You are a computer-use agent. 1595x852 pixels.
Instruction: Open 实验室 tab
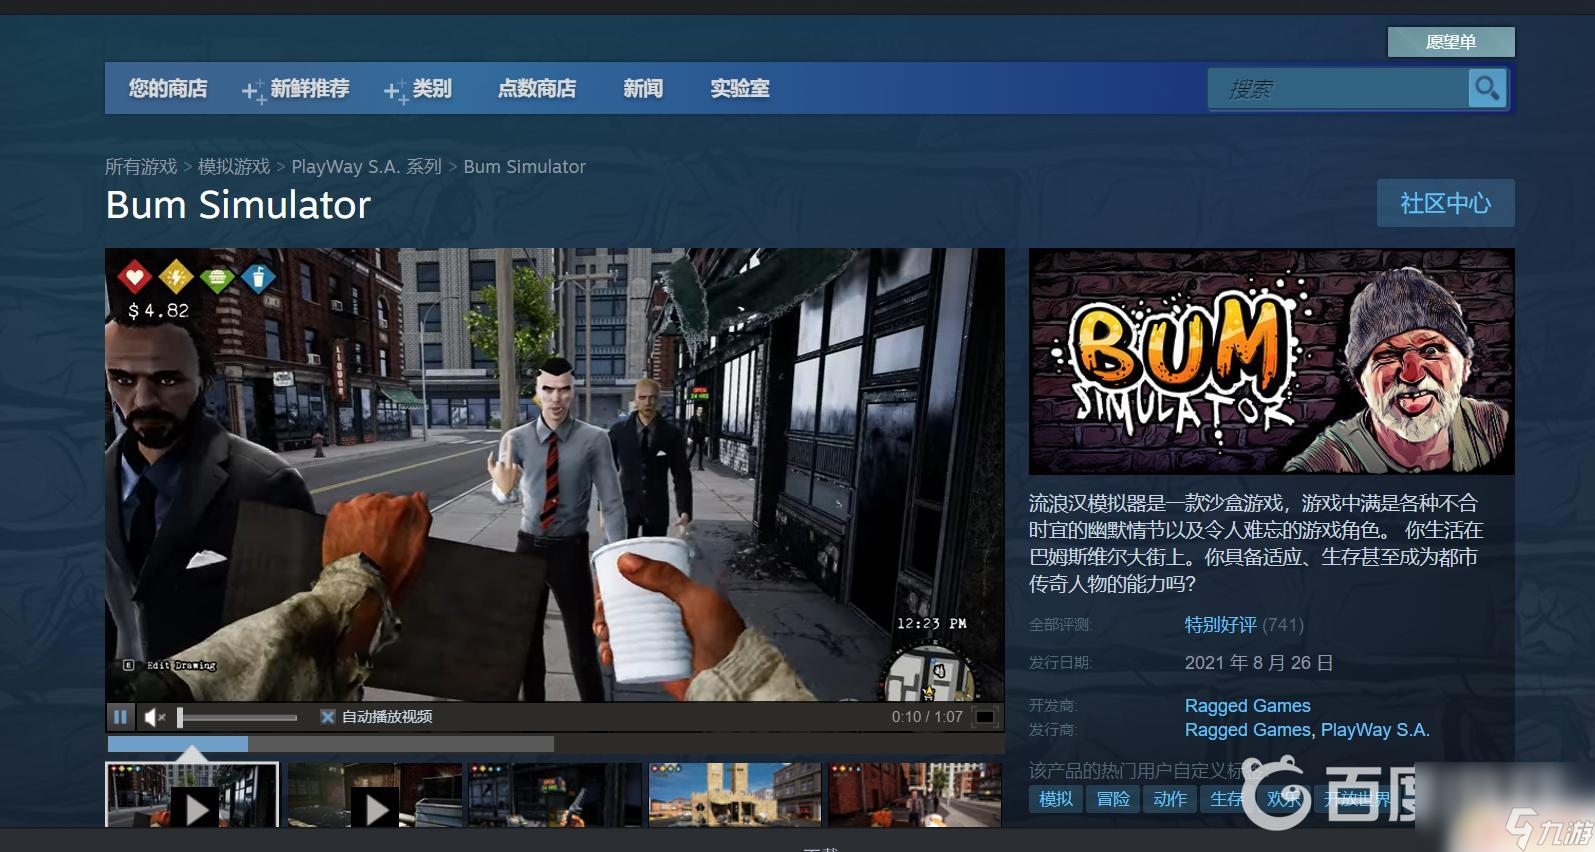740,88
